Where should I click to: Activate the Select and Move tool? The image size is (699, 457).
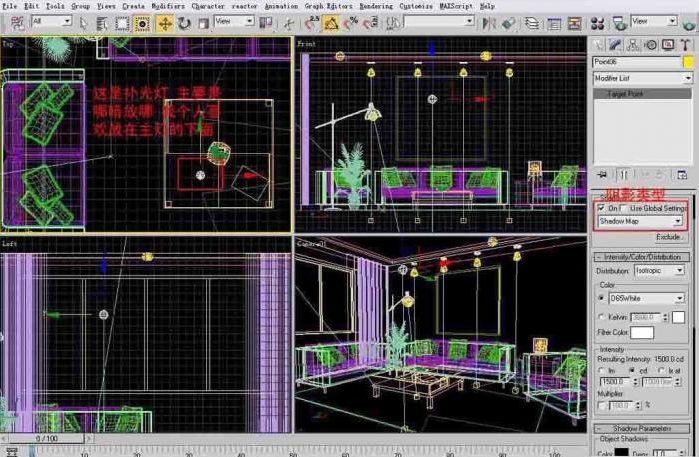pyautogui.click(x=164, y=23)
